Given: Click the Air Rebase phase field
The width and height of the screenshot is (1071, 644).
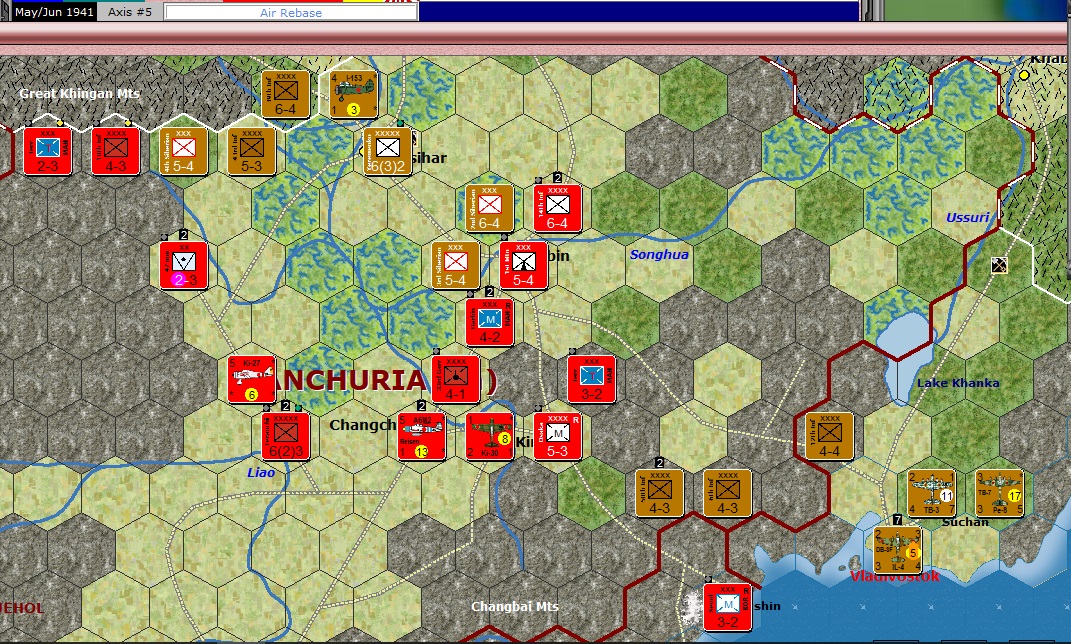Looking at the screenshot, I should [x=291, y=13].
